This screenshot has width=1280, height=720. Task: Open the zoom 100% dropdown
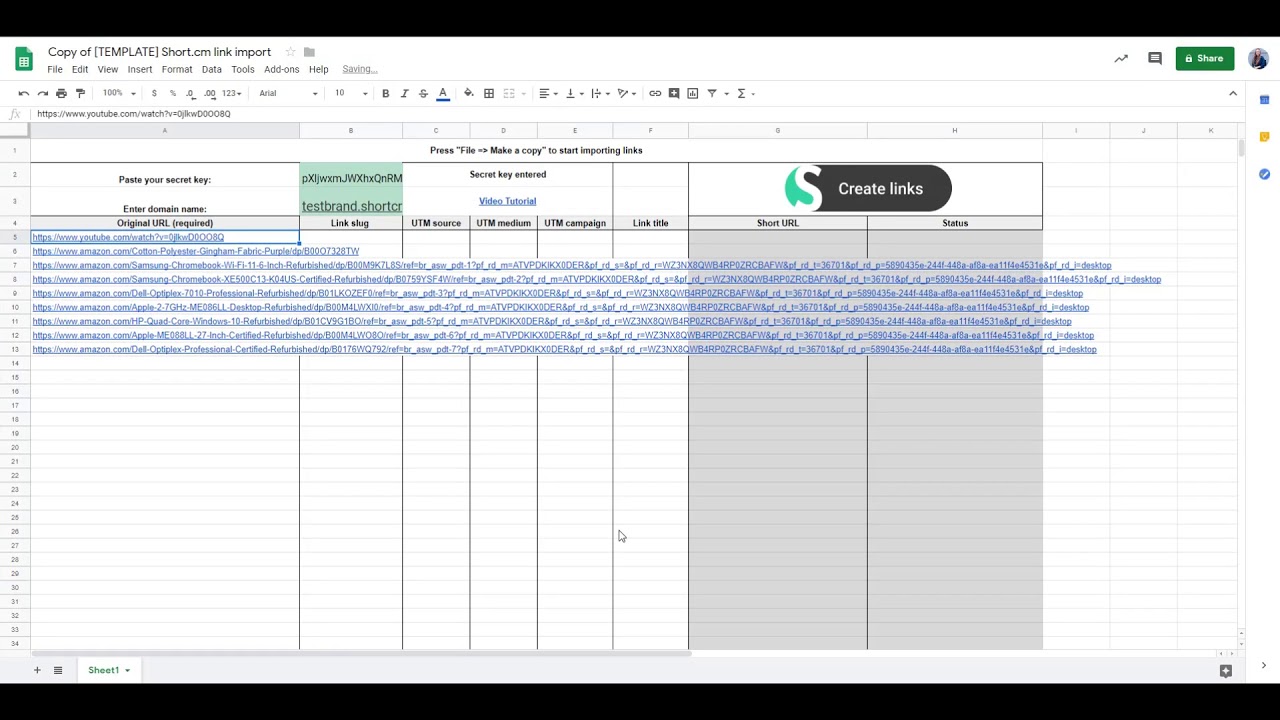119,93
